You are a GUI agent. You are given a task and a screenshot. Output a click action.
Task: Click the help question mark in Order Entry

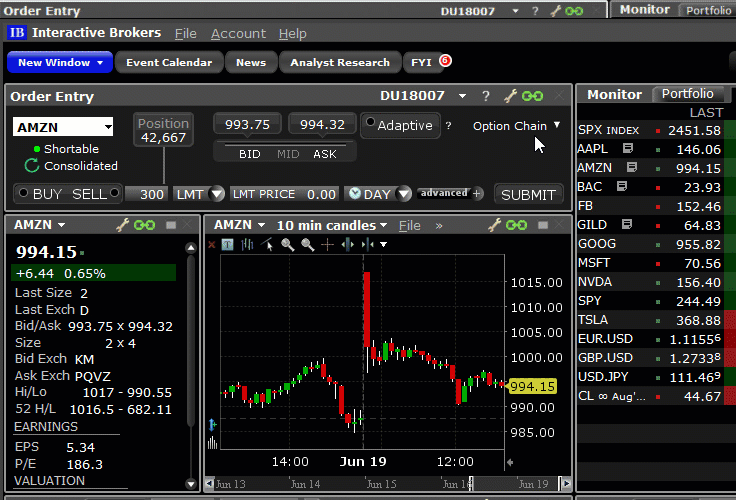click(486, 96)
